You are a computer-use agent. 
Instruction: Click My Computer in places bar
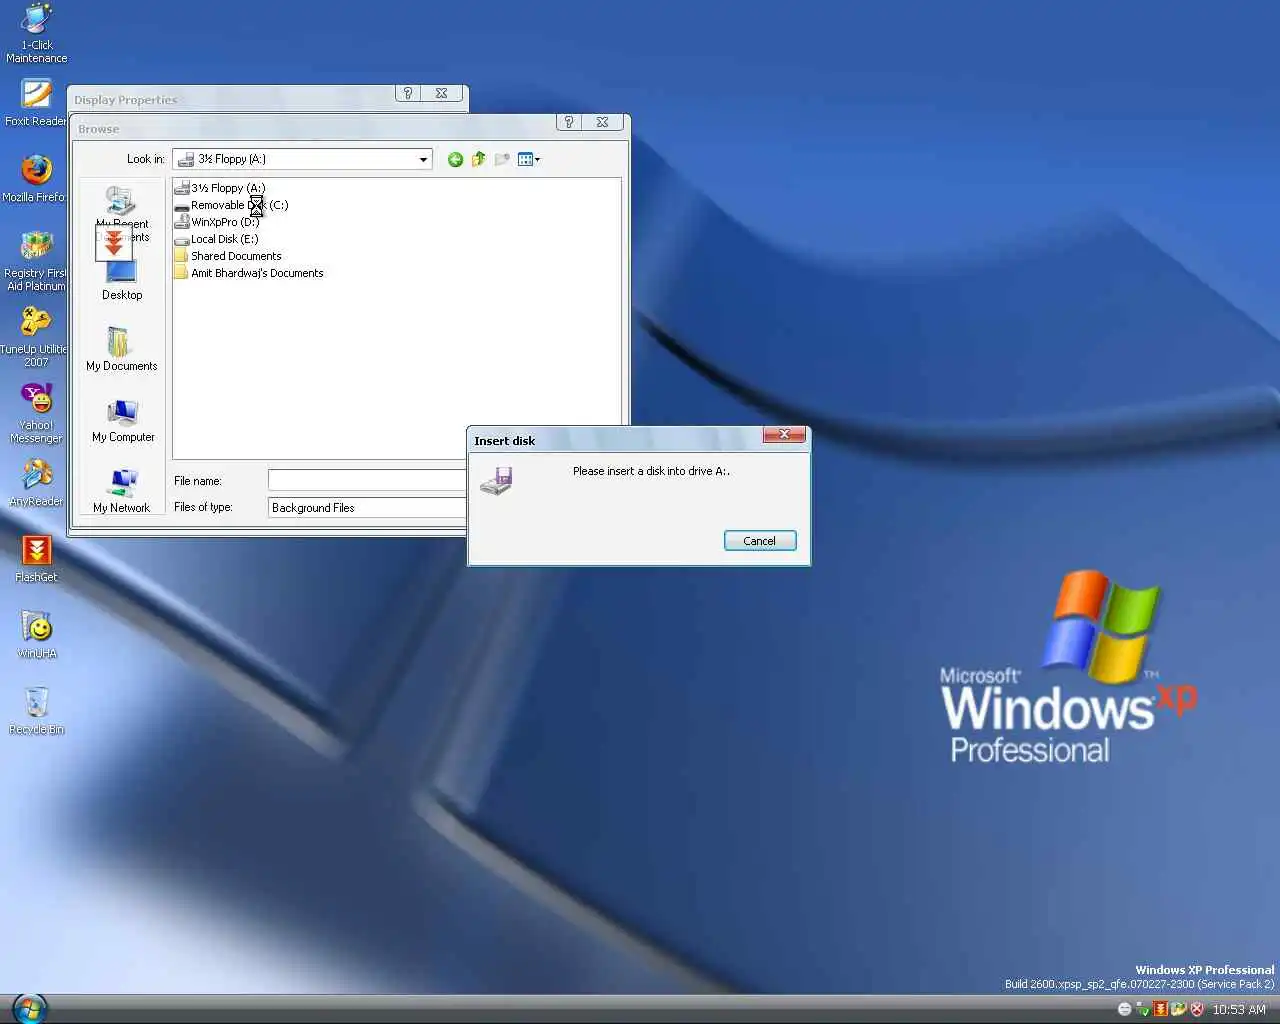[123, 421]
